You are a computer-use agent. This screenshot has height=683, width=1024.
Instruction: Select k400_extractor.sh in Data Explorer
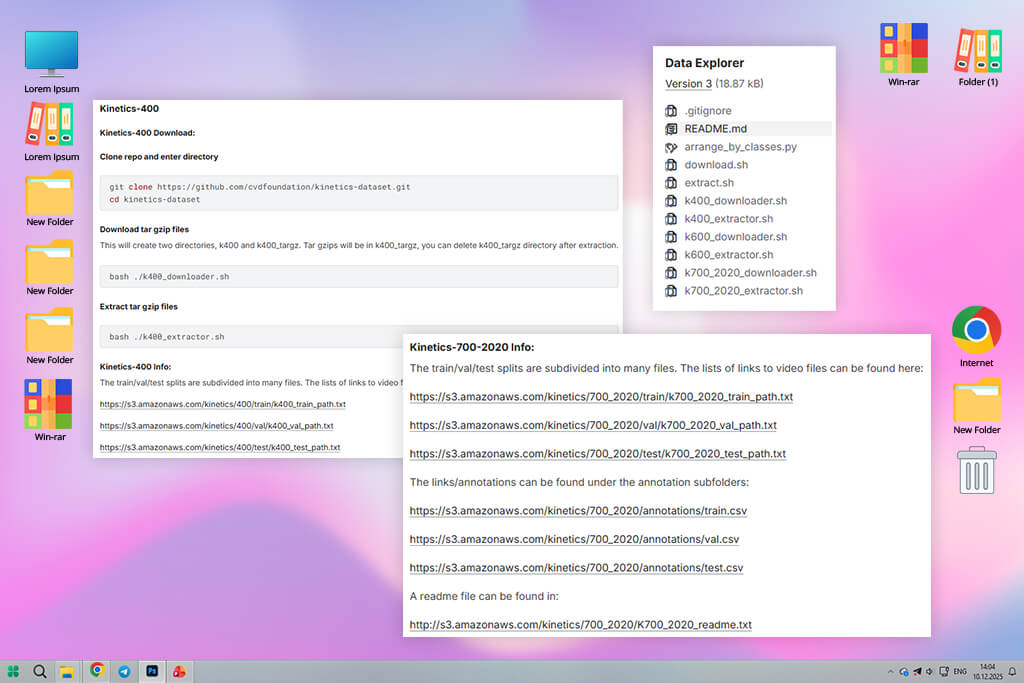(x=729, y=219)
